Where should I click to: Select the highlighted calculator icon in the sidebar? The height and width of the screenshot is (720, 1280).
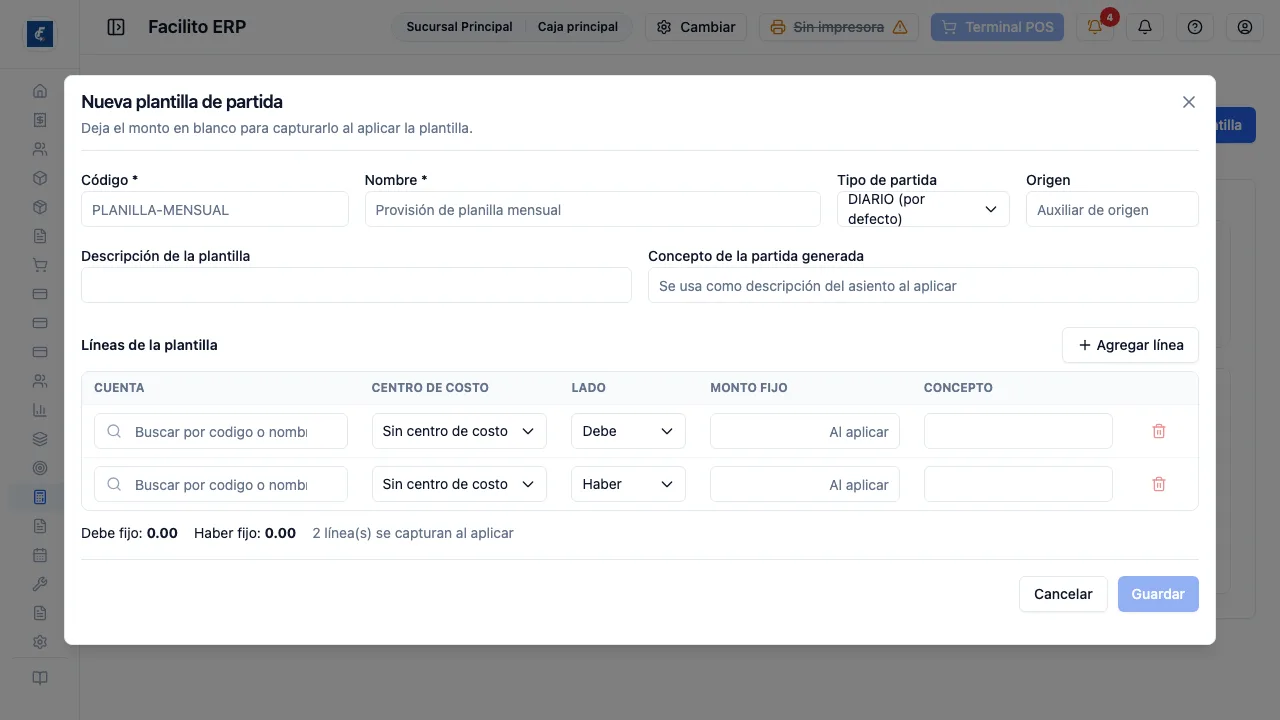coord(40,497)
